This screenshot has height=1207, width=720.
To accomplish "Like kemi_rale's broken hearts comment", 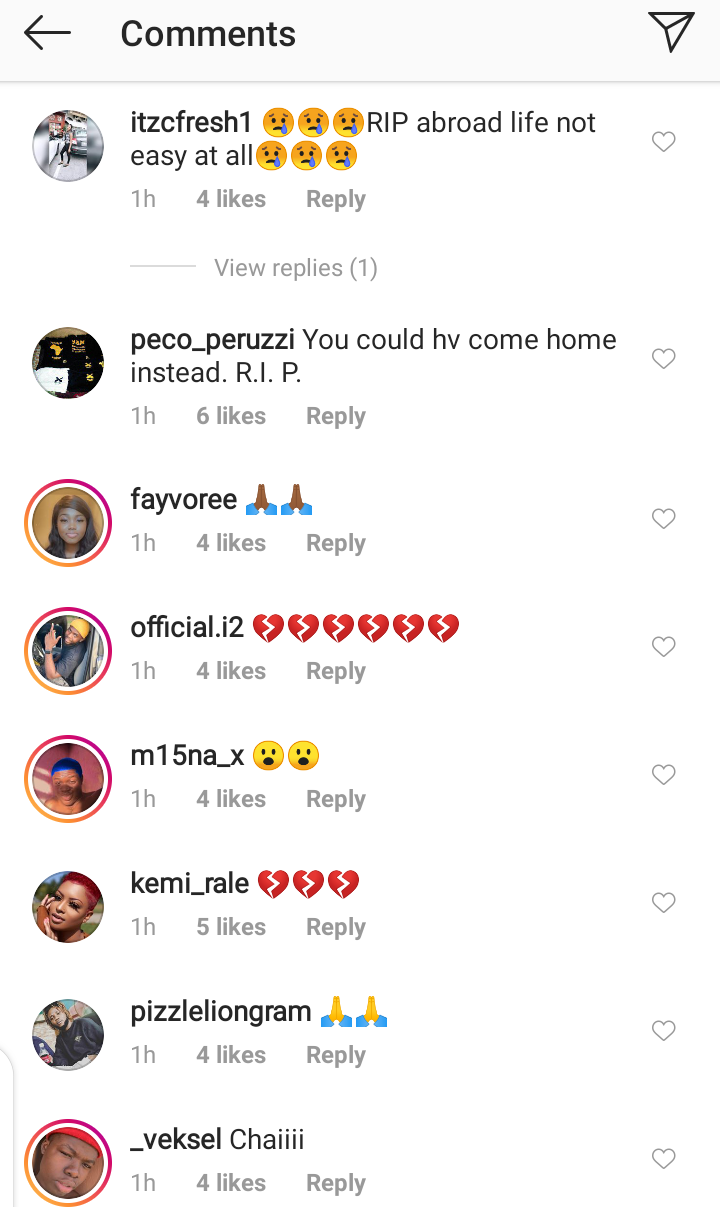I will coord(663,903).
